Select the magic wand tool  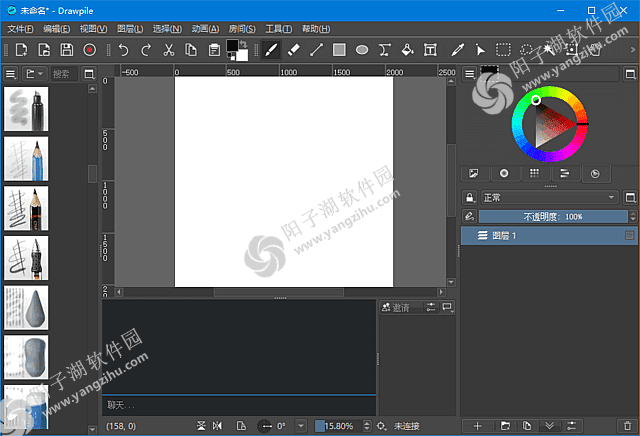(x=548, y=50)
